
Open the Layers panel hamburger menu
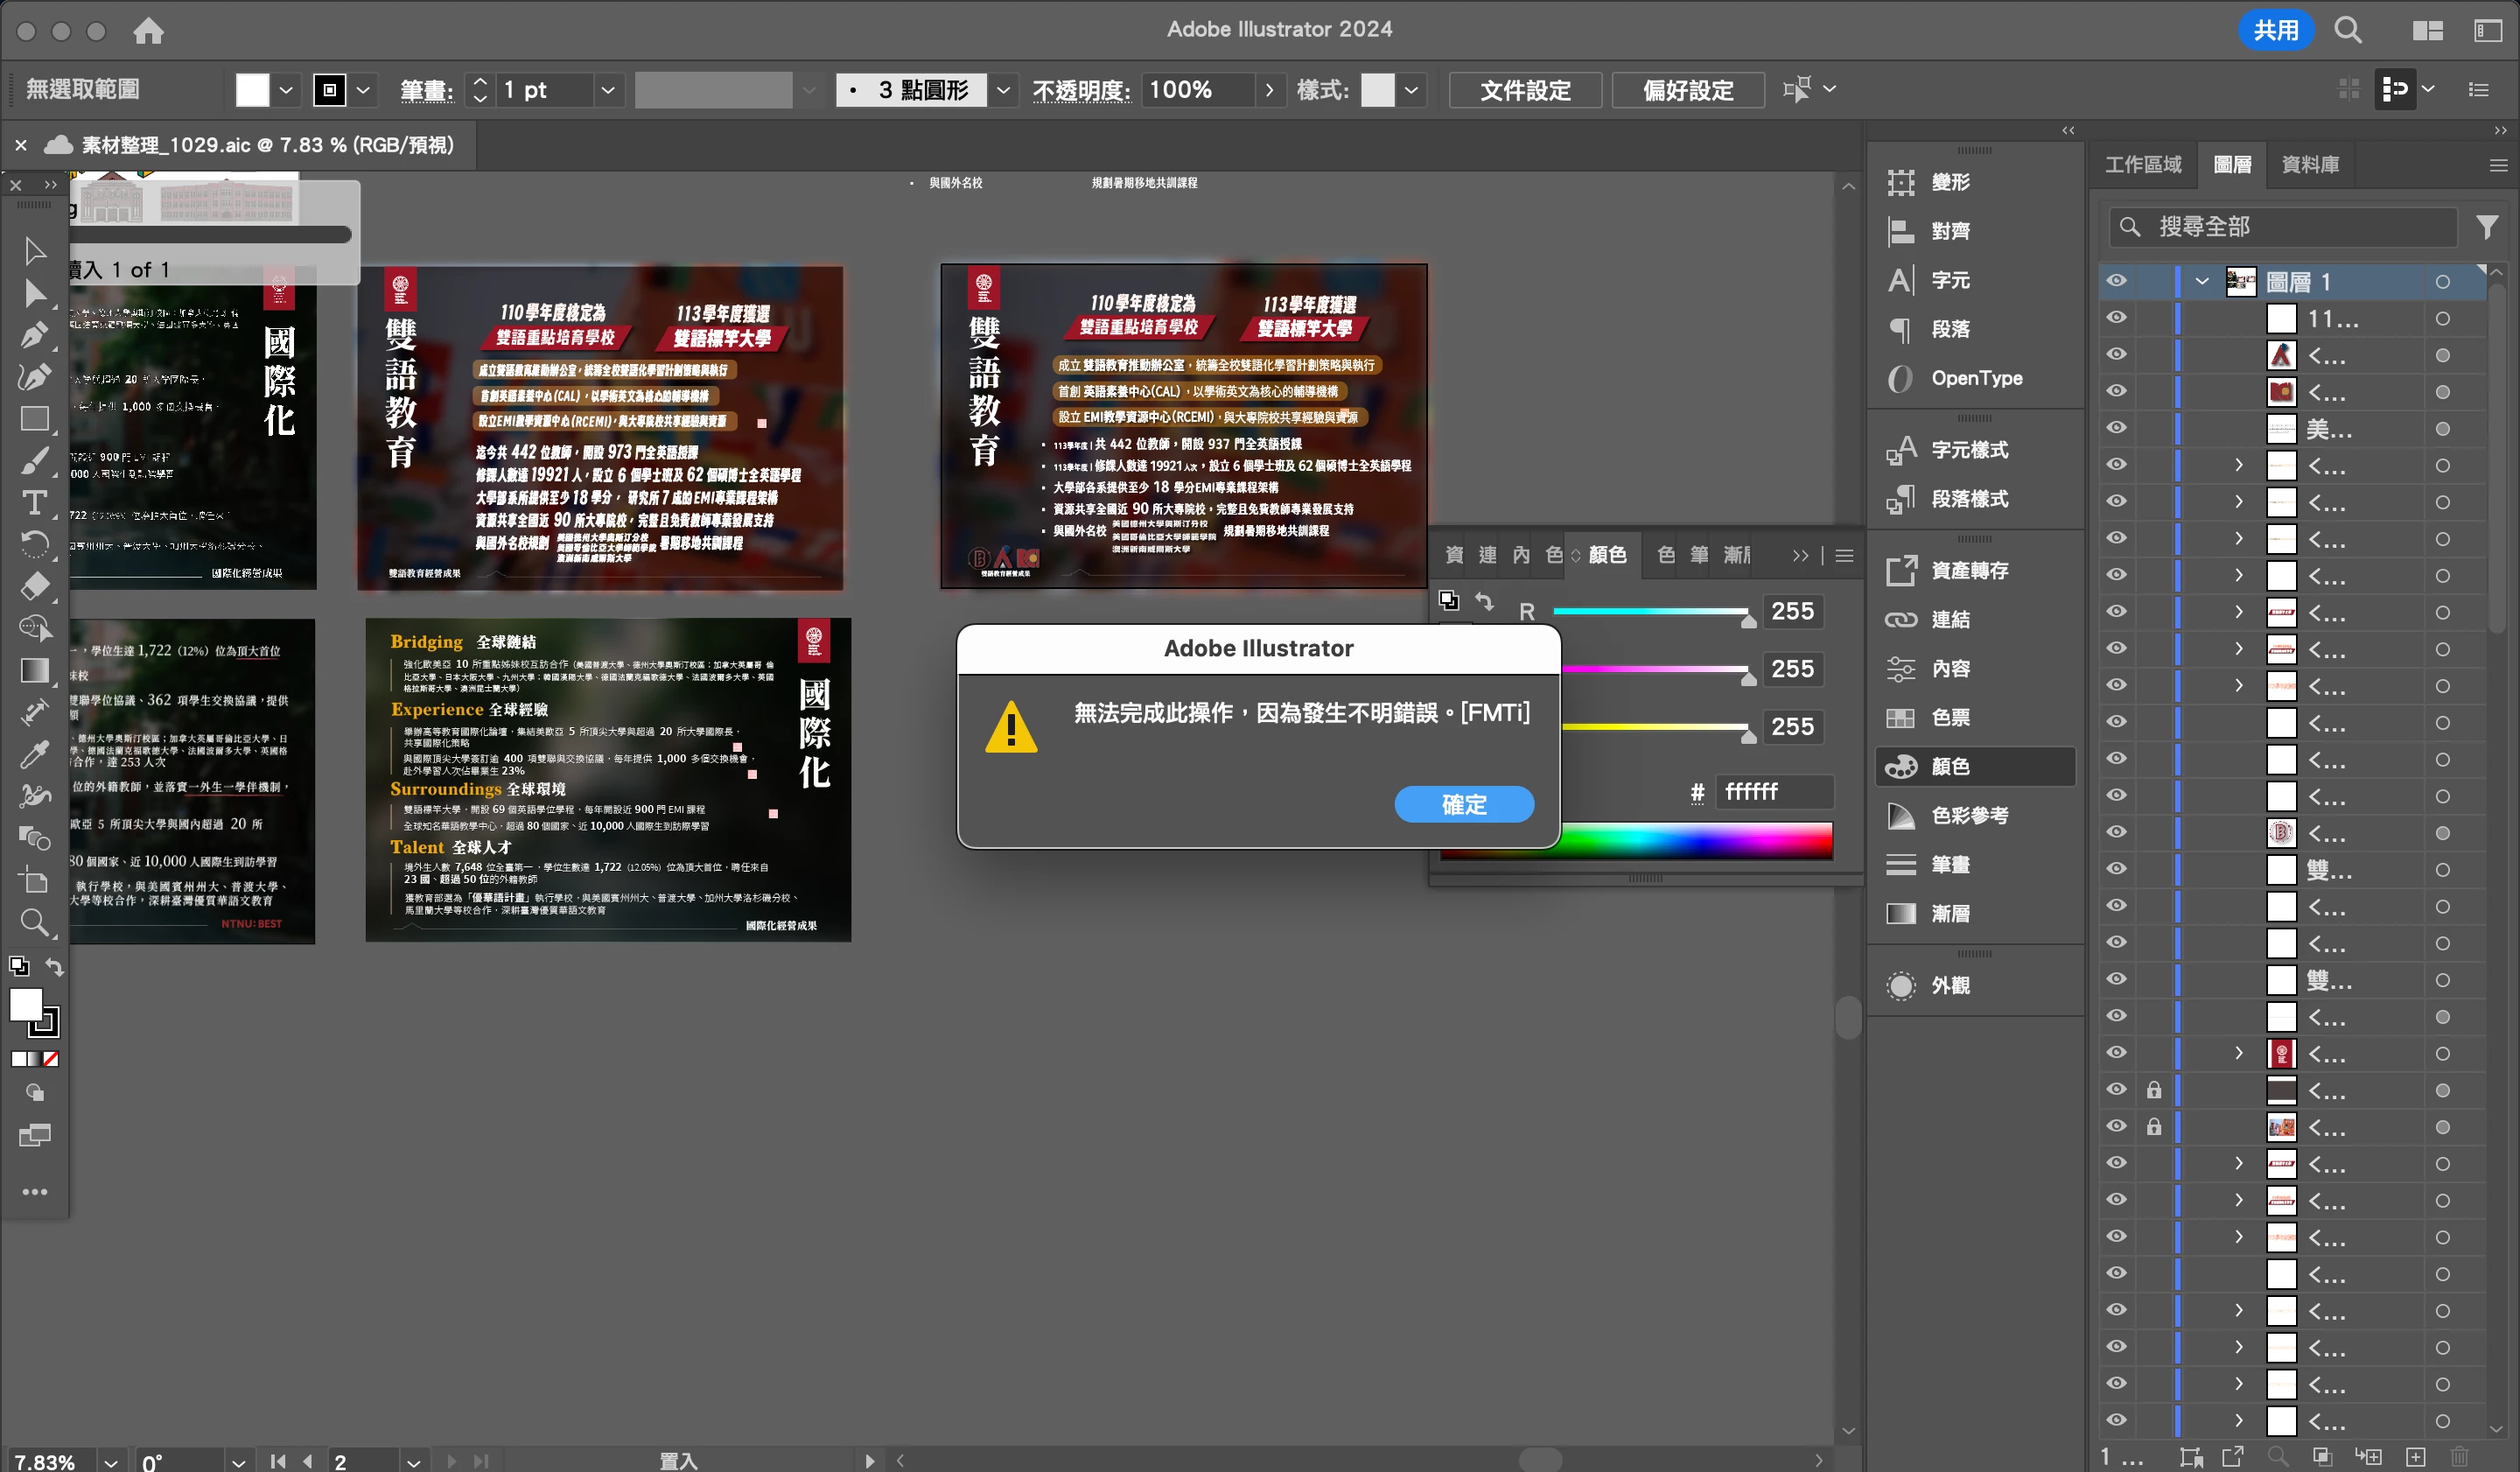coord(2498,166)
